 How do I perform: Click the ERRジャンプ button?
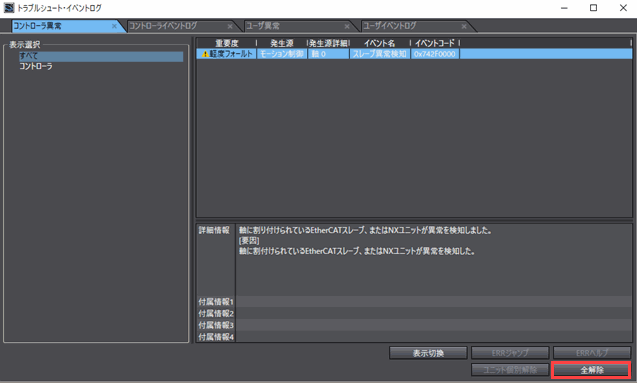tap(510, 353)
